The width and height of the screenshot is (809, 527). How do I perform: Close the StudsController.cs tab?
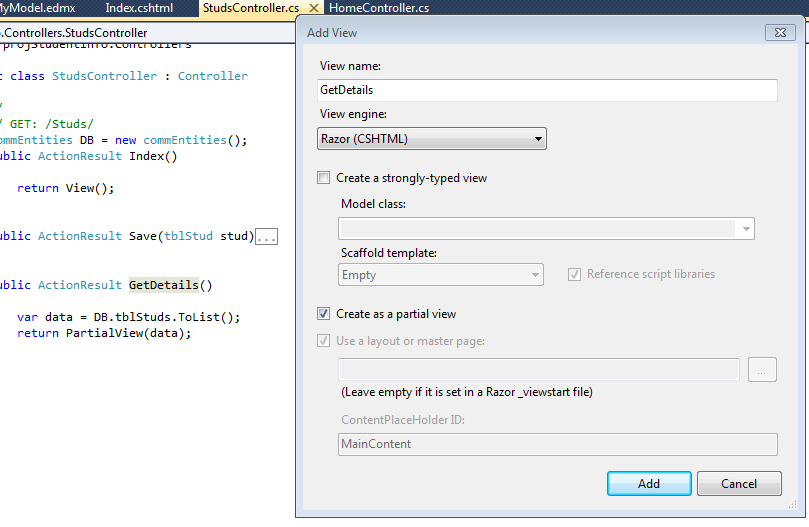pyautogui.click(x=314, y=8)
